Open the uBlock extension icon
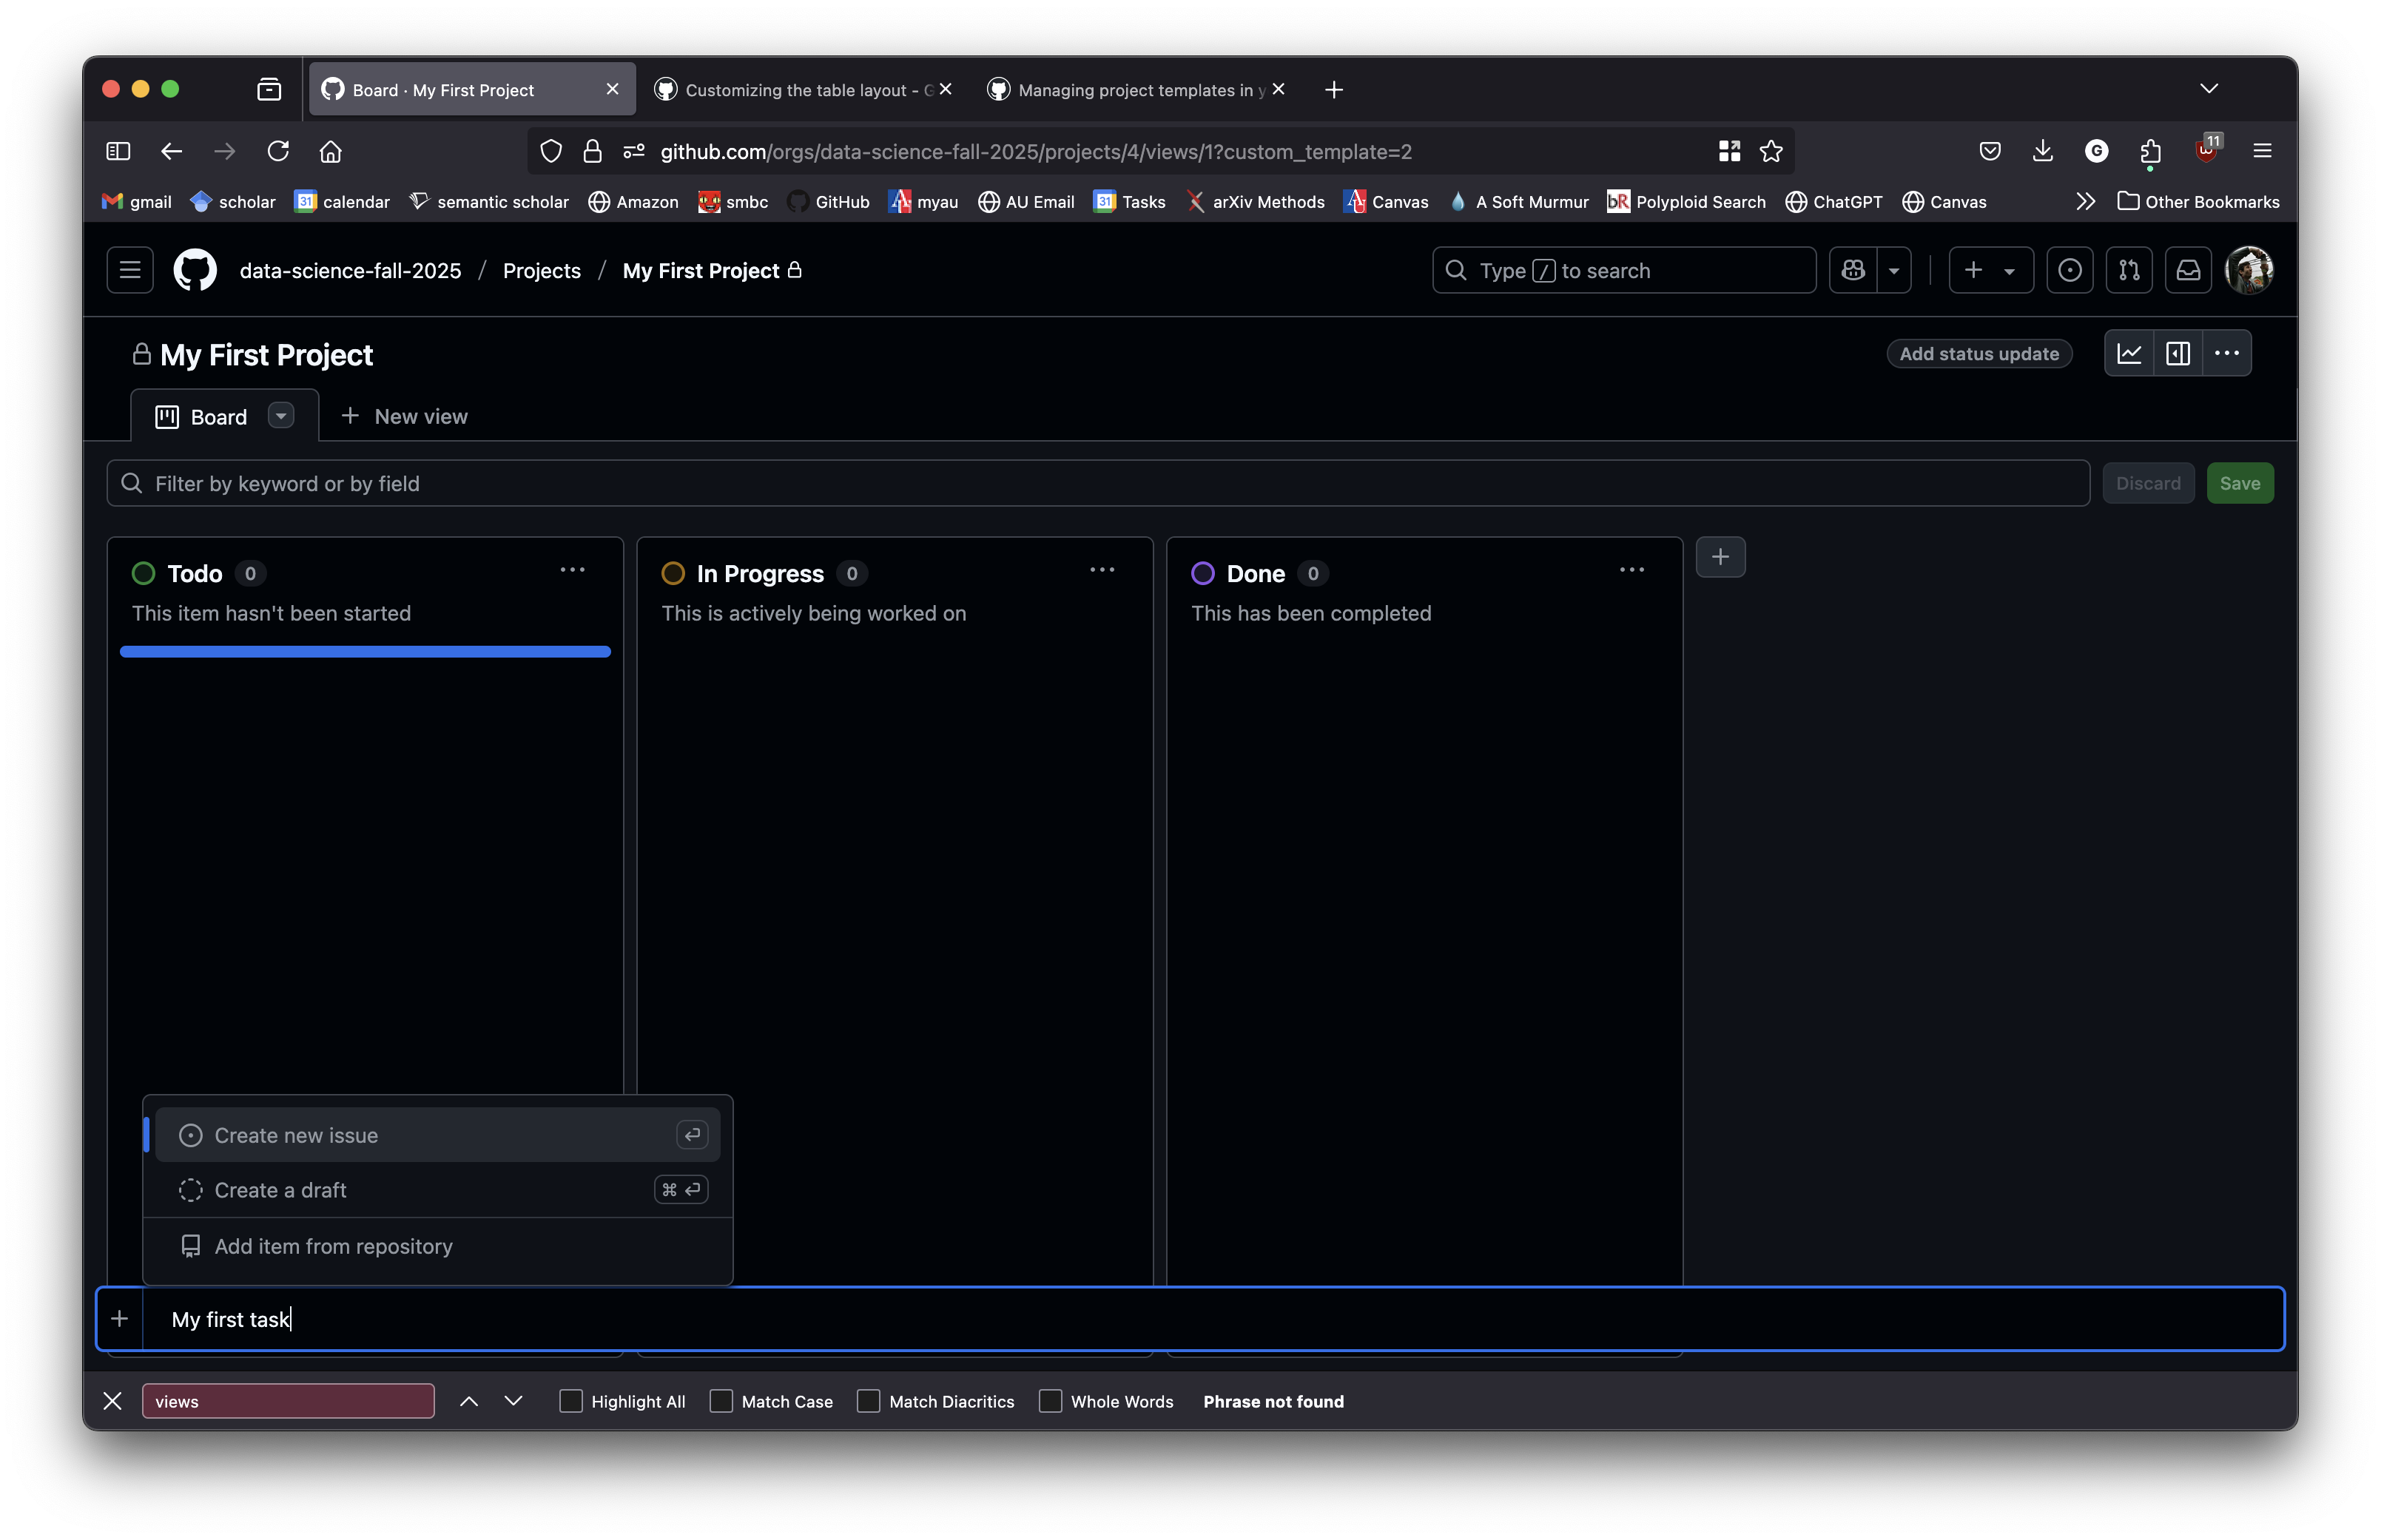 (2207, 150)
